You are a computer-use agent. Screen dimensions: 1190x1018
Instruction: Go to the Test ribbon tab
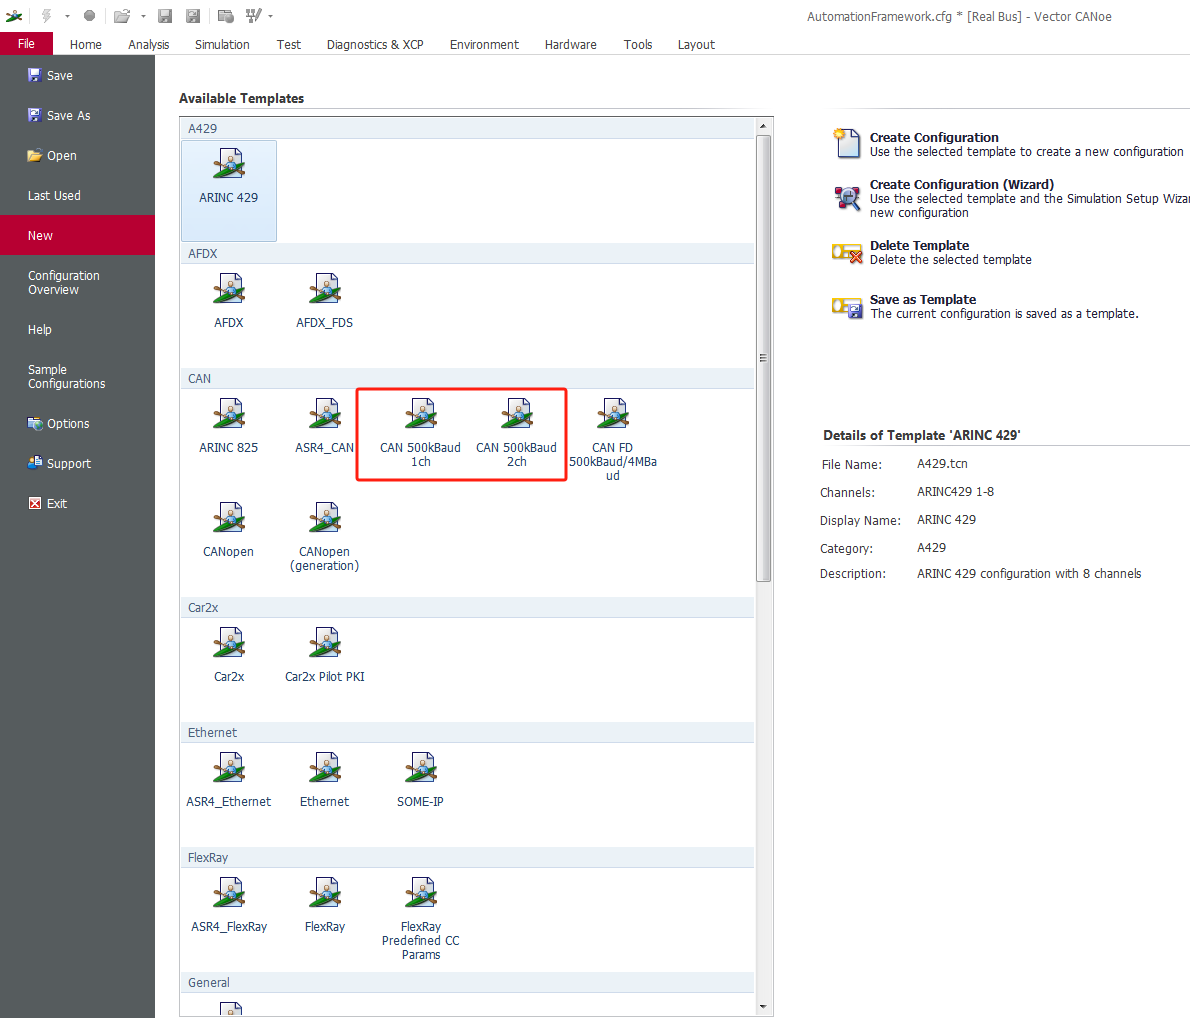pos(288,45)
